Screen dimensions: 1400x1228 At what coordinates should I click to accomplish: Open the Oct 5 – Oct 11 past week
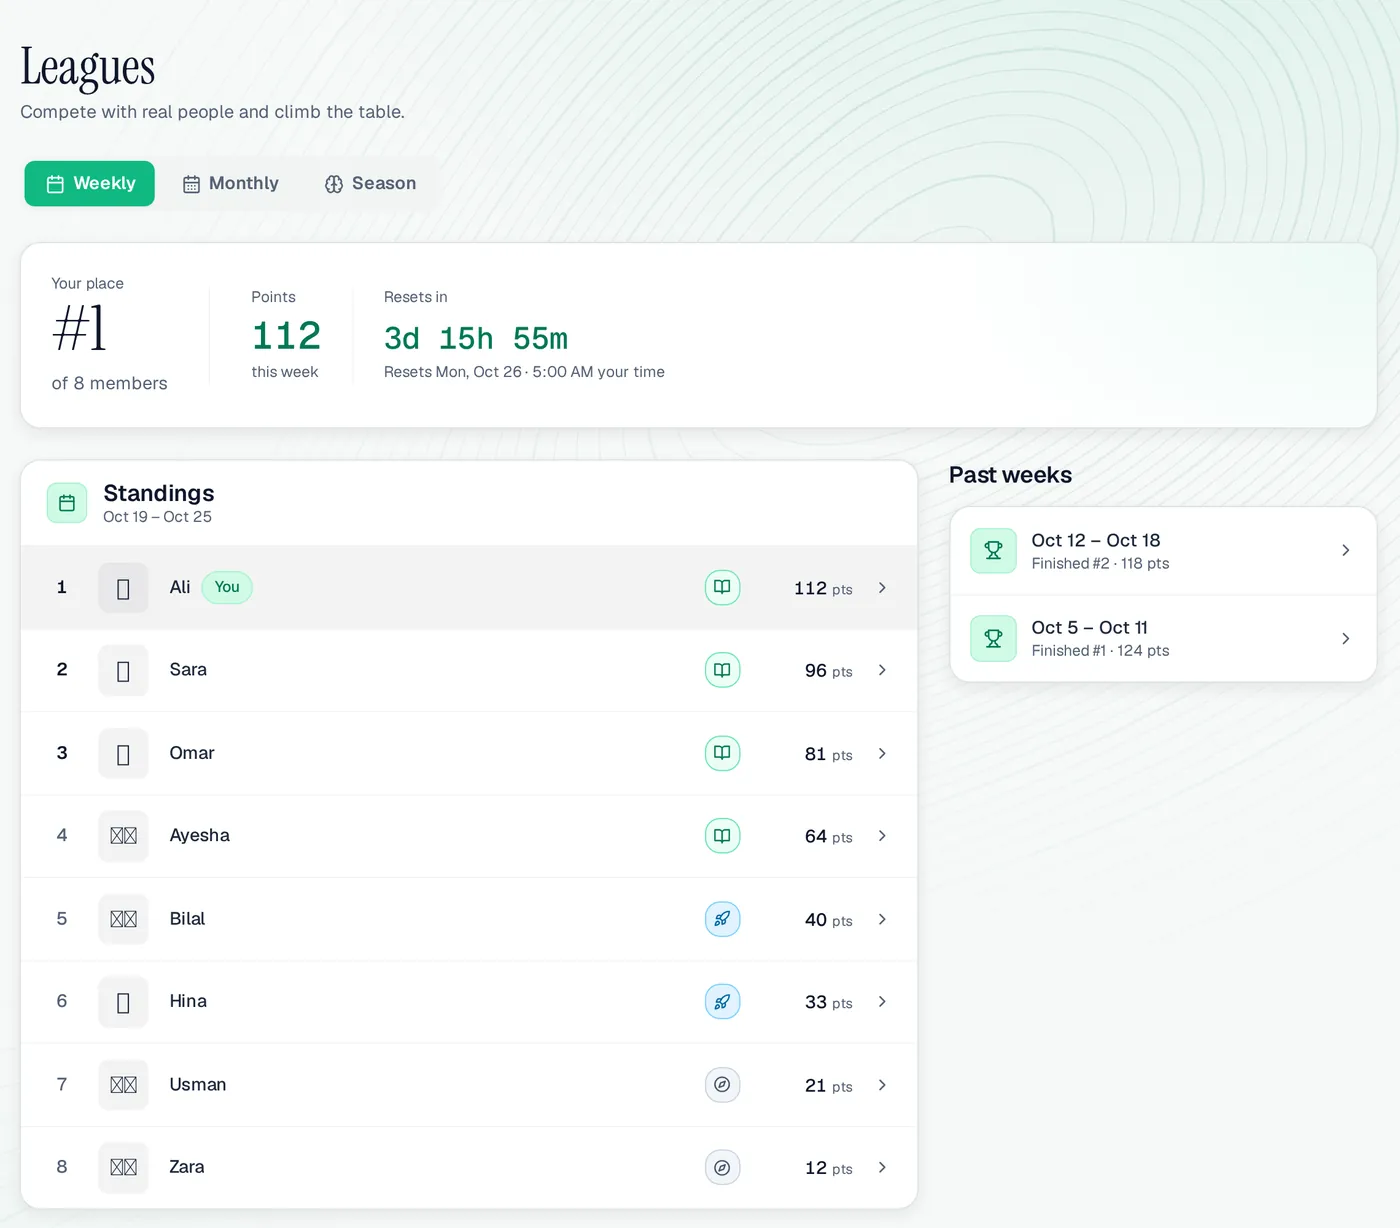1163,638
